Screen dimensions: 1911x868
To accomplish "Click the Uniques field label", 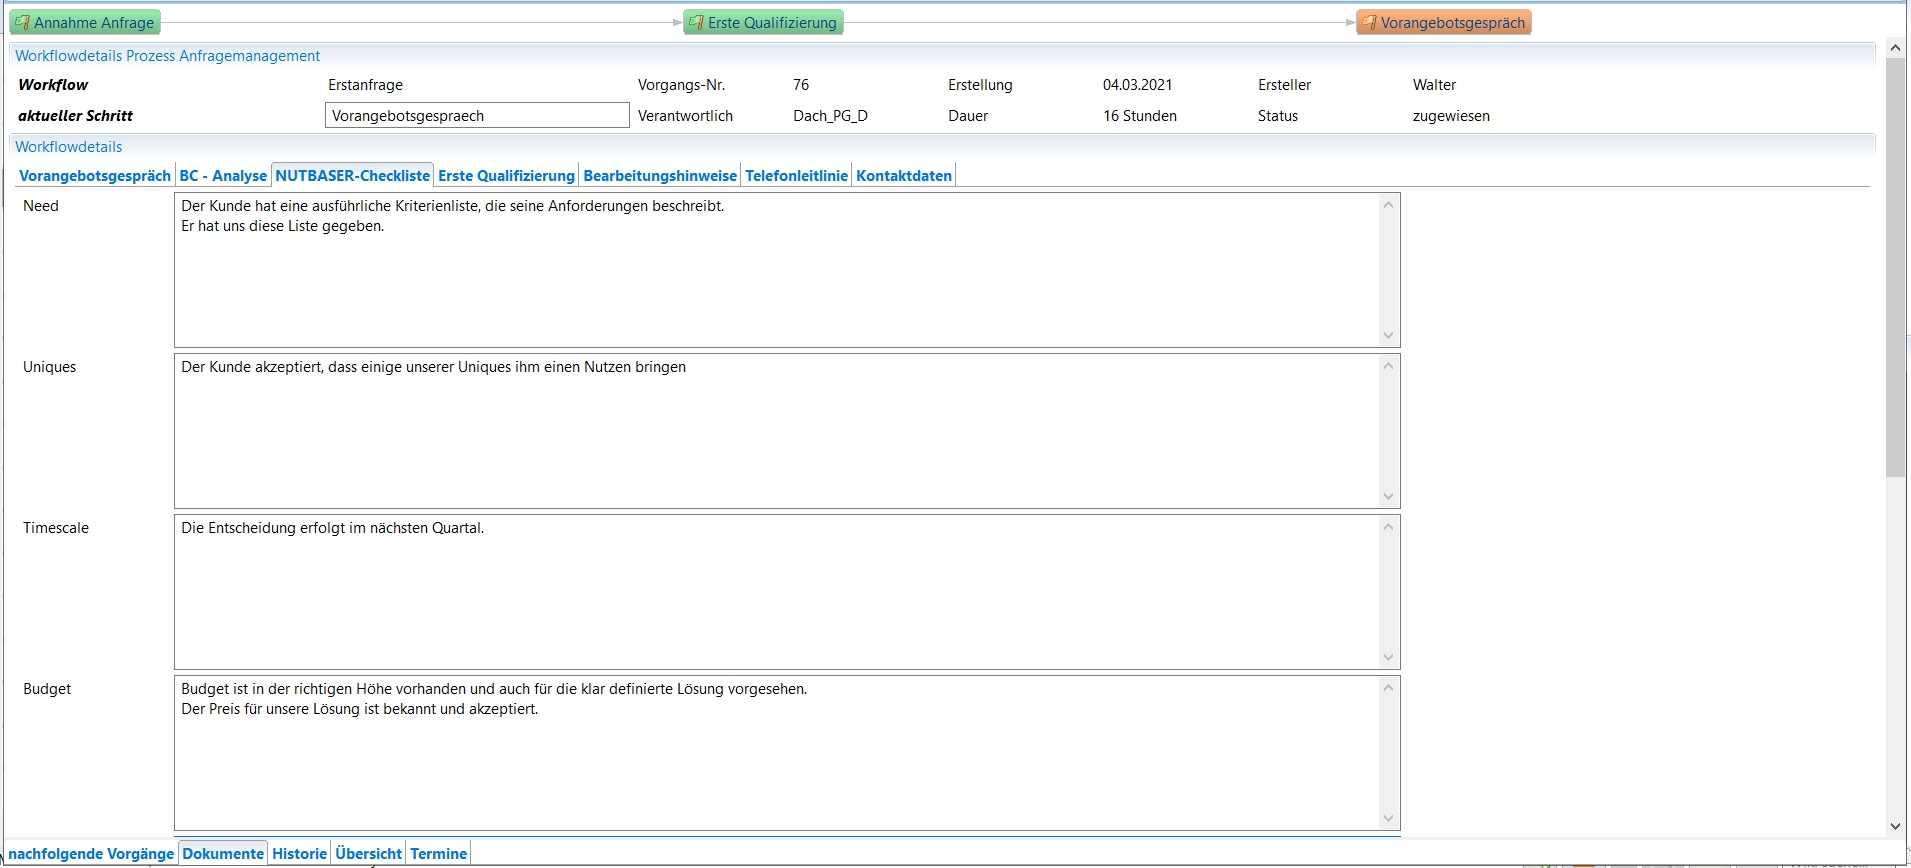I will 49,367.
